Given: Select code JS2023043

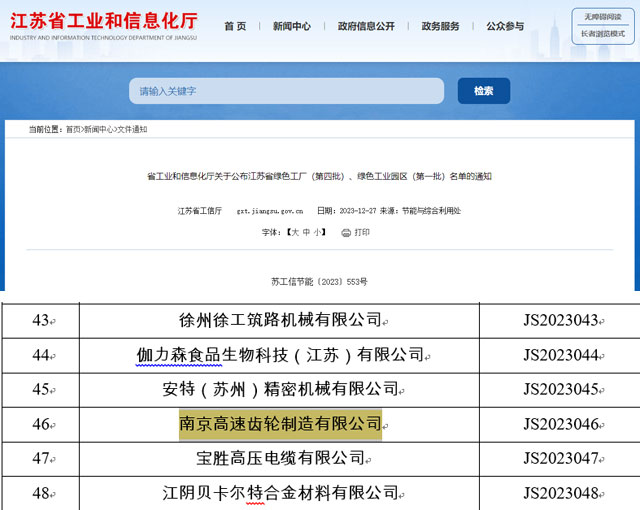Looking at the screenshot, I should pyautogui.click(x=561, y=320).
